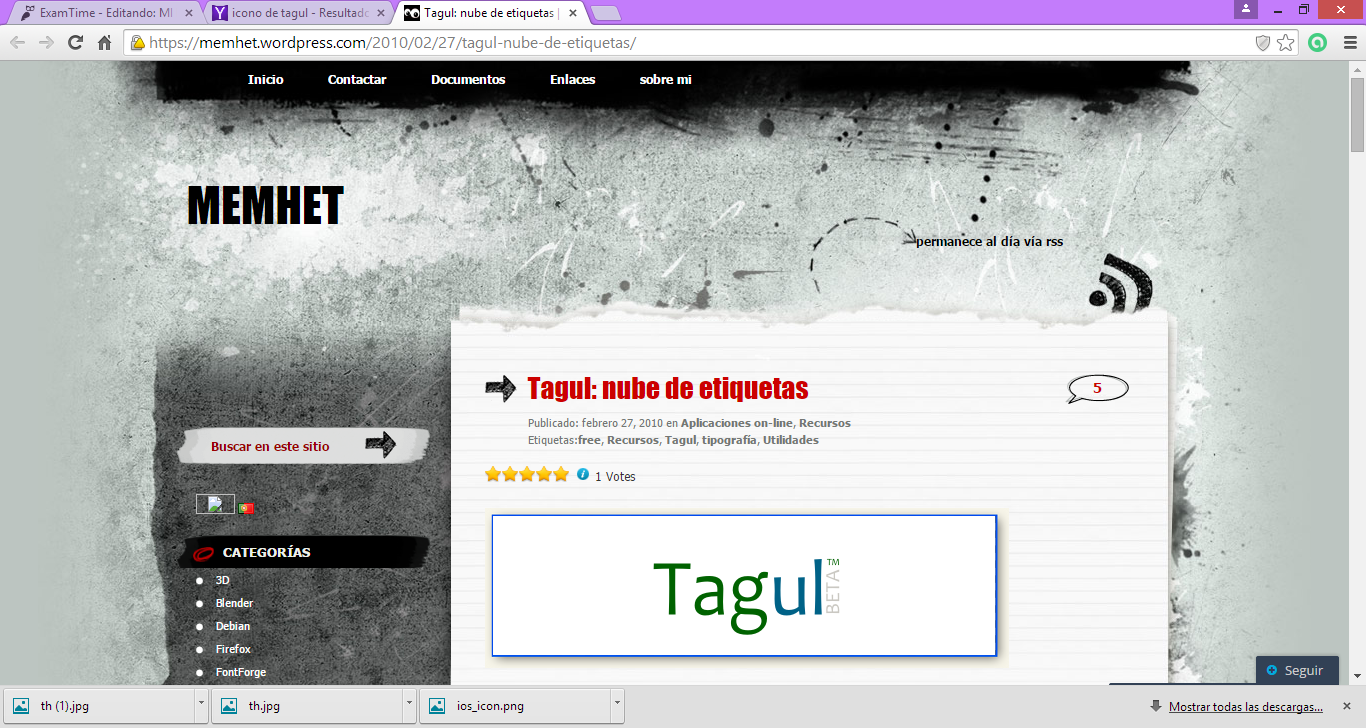This screenshot has height=728, width=1366.
Task: Click the RSS feed icon
Action: (x=1121, y=284)
